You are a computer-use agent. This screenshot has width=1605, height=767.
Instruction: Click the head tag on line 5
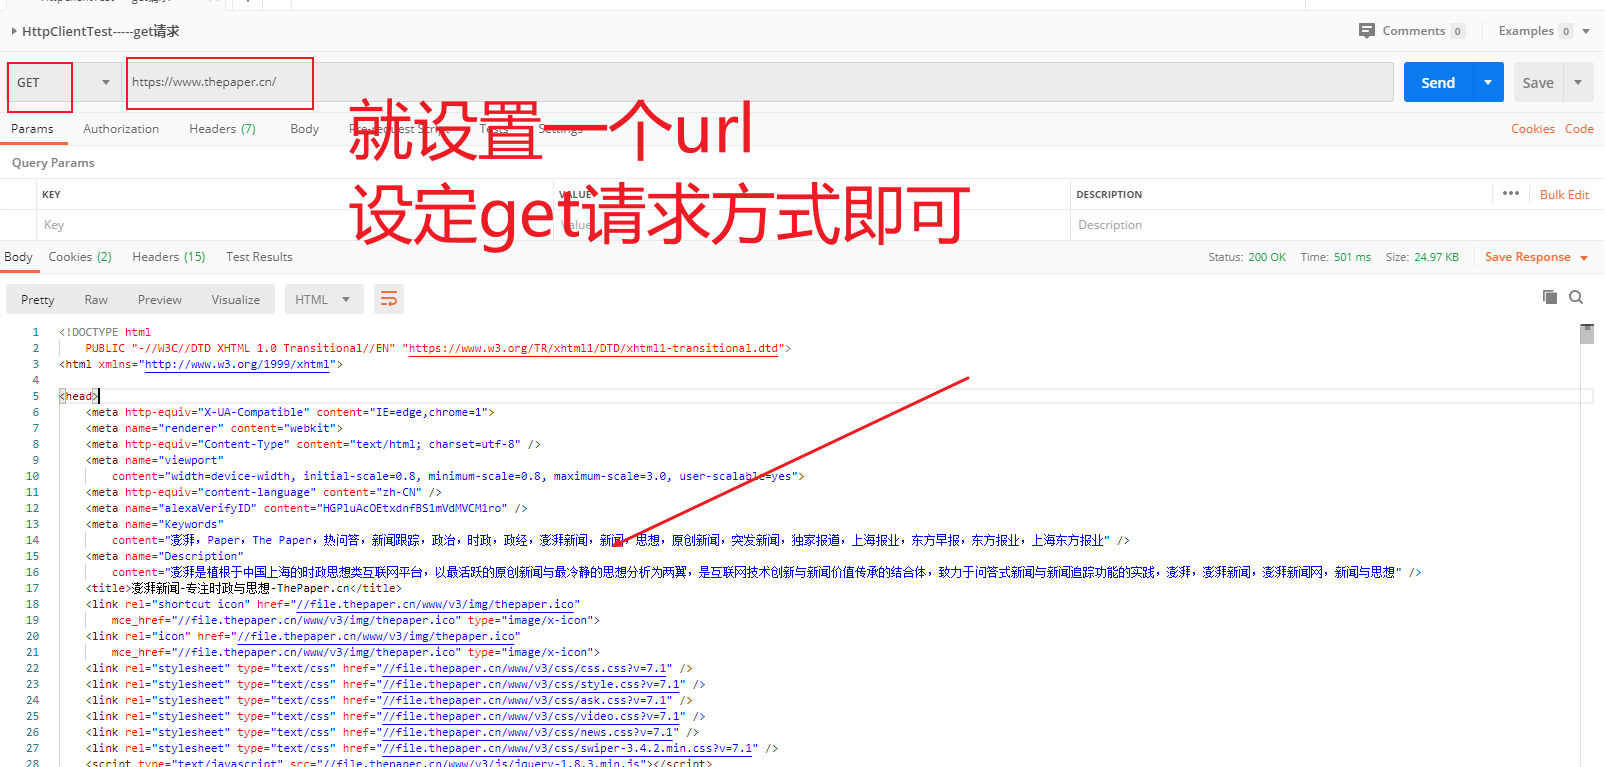(79, 397)
